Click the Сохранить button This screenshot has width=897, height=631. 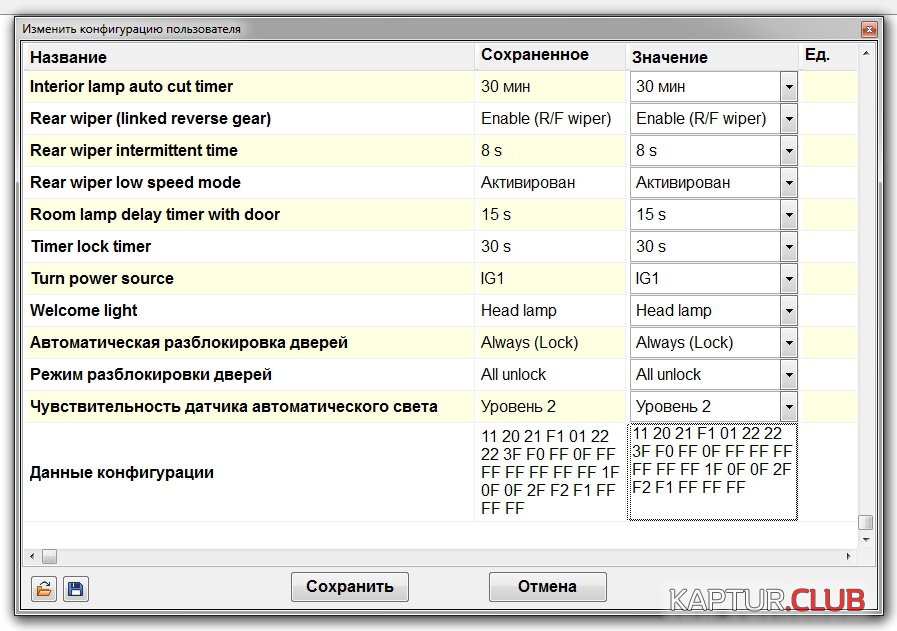349,587
